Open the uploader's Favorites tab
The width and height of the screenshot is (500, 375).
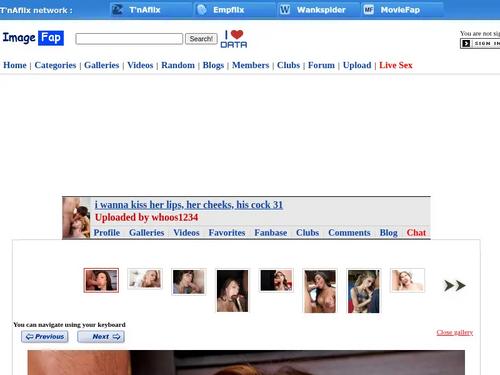(x=227, y=232)
